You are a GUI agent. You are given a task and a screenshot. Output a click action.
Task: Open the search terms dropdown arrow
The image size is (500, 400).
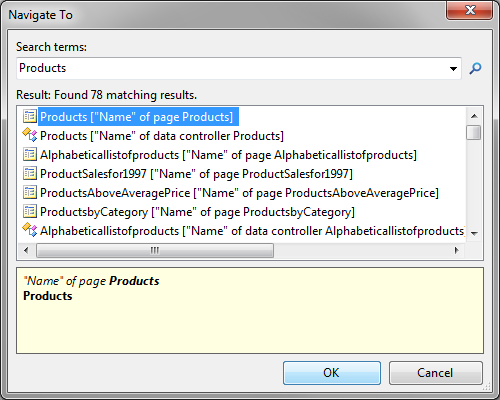tap(453, 69)
